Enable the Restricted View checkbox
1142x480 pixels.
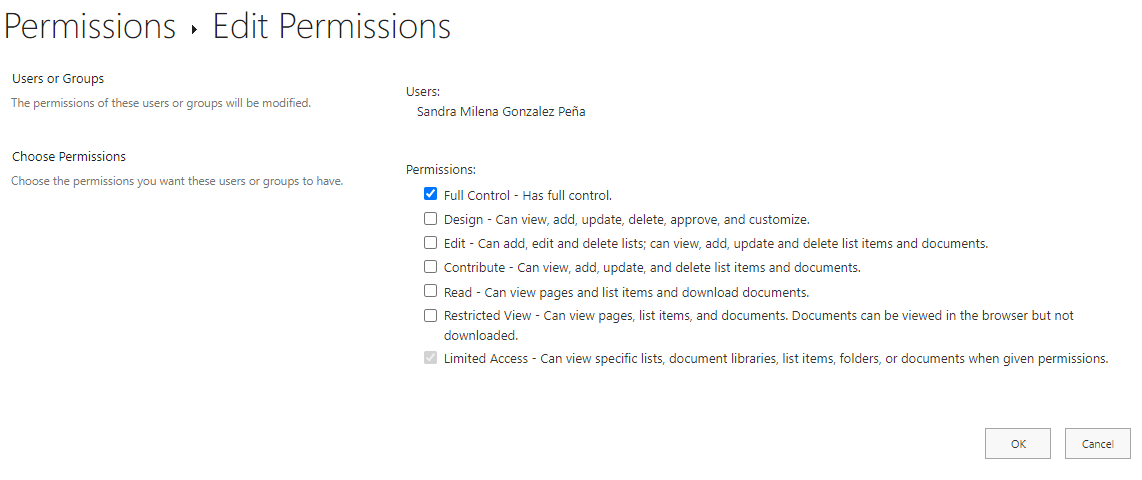(430, 316)
